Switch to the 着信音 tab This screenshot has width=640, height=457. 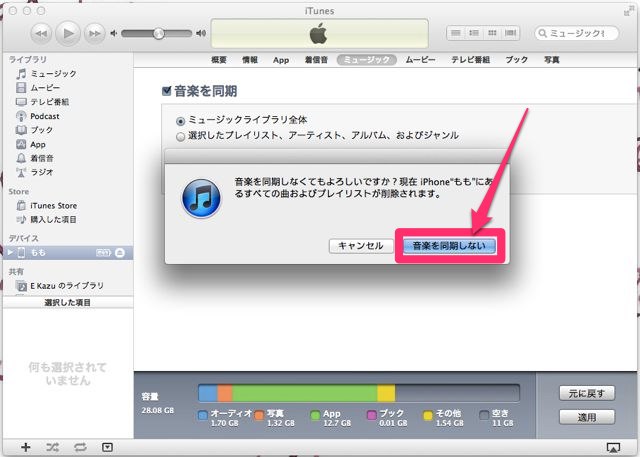click(x=316, y=60)
